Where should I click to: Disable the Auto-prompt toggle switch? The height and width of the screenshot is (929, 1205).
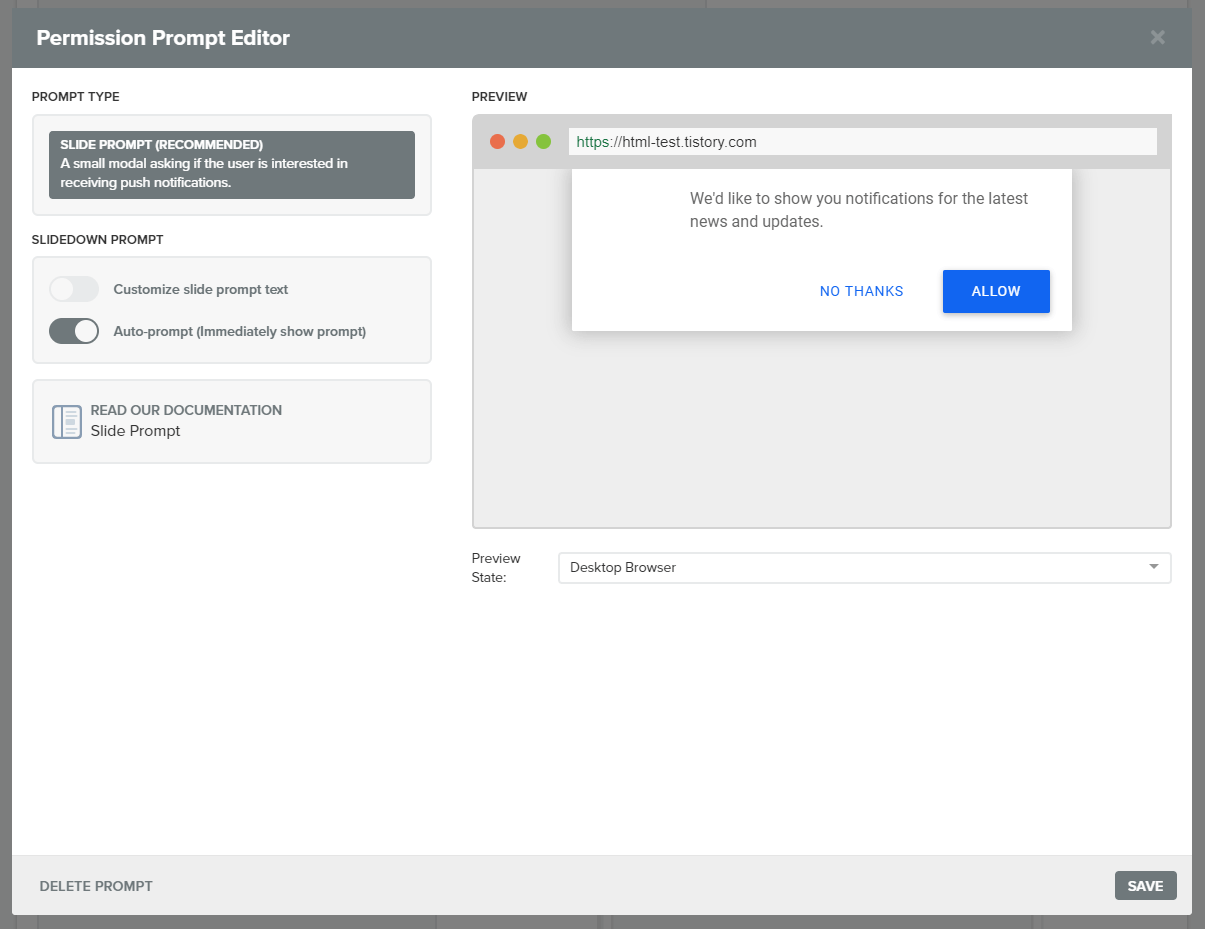point(74,331)
